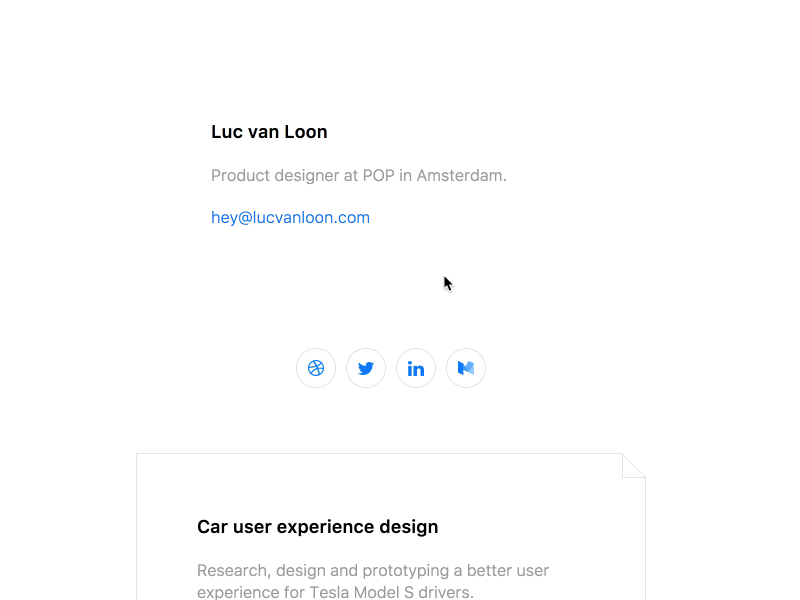Select the leftmost circular social button
The image size is (800, 600).
[316, 368]
